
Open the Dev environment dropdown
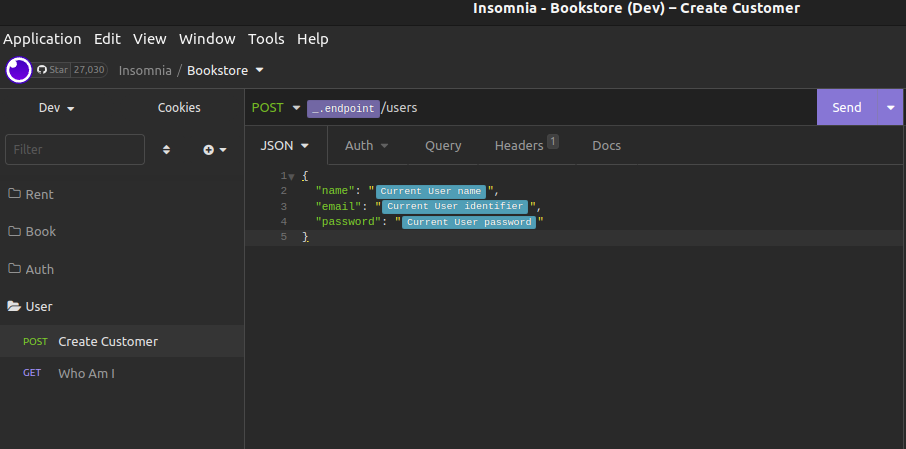point(57,108)
